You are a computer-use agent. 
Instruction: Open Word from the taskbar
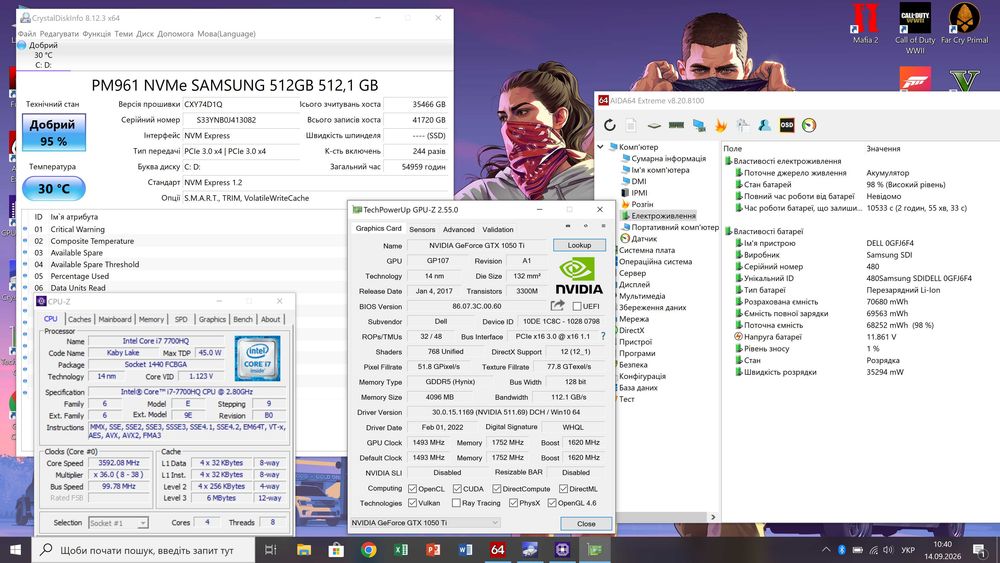click(x=466, y=550)
